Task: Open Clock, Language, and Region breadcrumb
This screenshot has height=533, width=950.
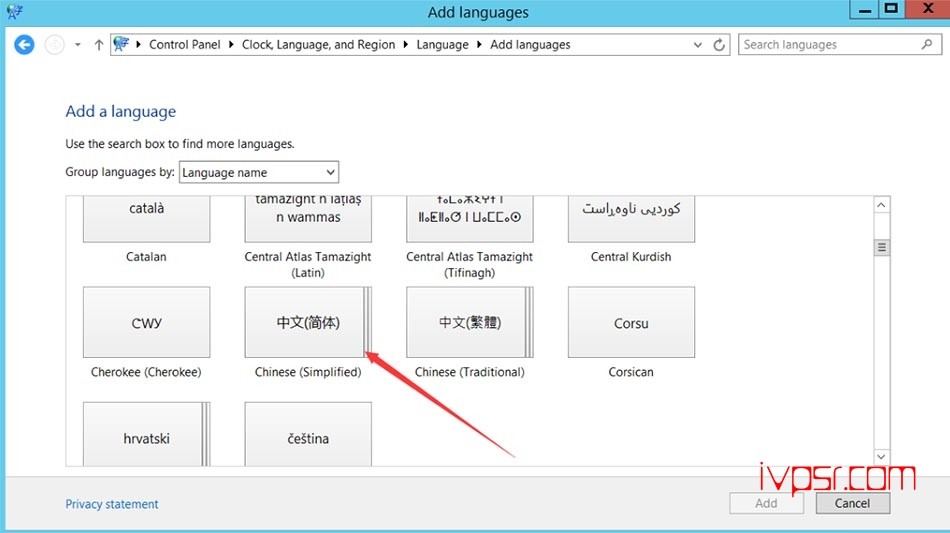Action: pos(318,45)
